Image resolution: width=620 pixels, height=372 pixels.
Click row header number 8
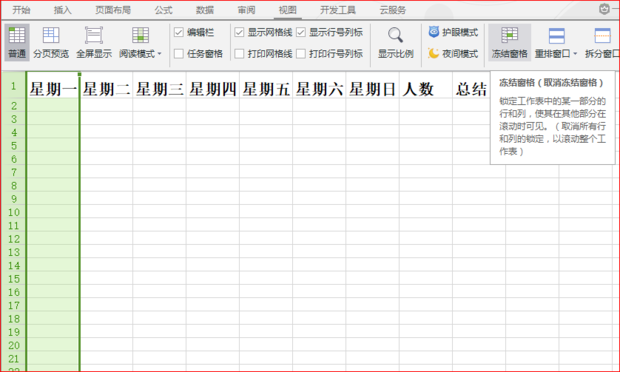(x=13, y=185)
